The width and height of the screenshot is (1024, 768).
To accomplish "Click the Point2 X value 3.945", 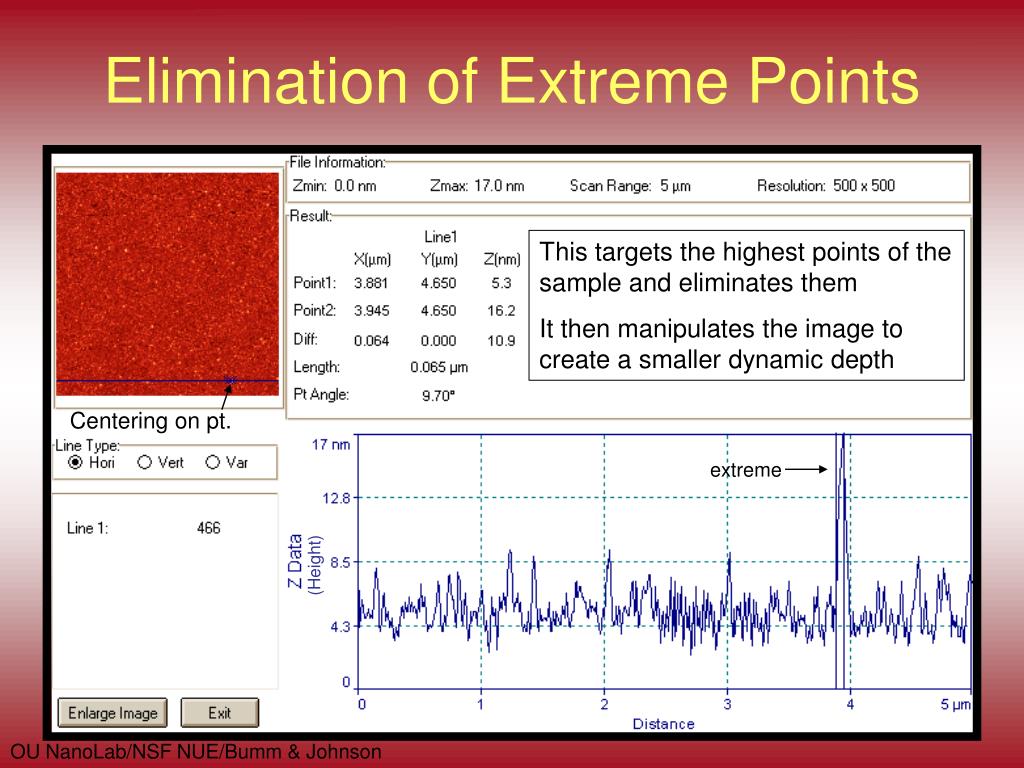I will tap(371, 311).
